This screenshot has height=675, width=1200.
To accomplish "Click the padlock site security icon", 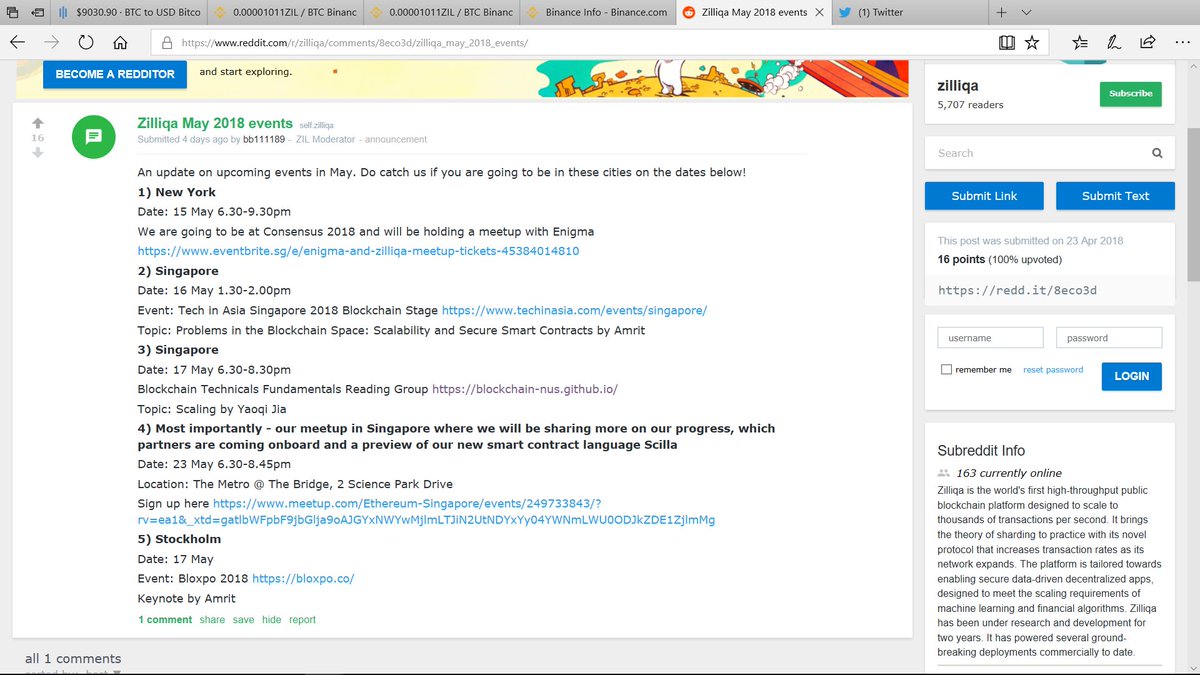I will click(165, 44).
